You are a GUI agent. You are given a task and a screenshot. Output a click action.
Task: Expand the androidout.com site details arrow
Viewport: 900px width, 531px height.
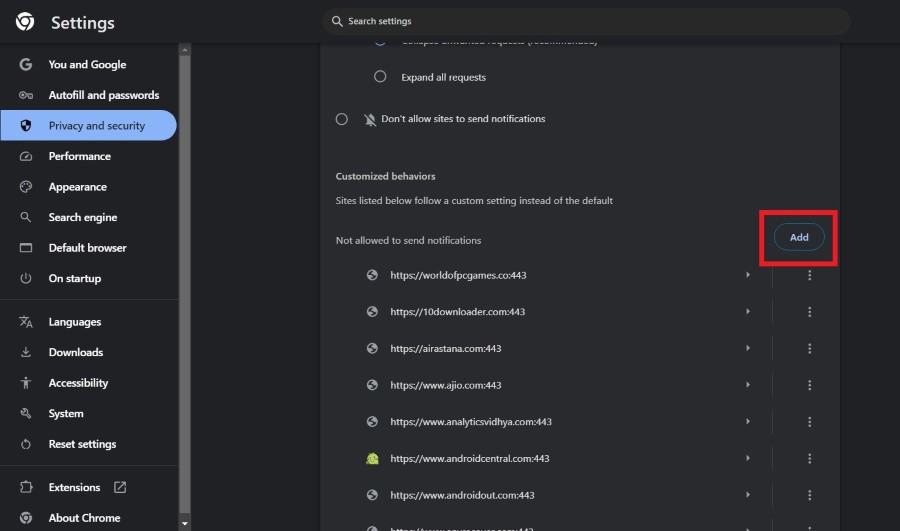tap(748, 494)
